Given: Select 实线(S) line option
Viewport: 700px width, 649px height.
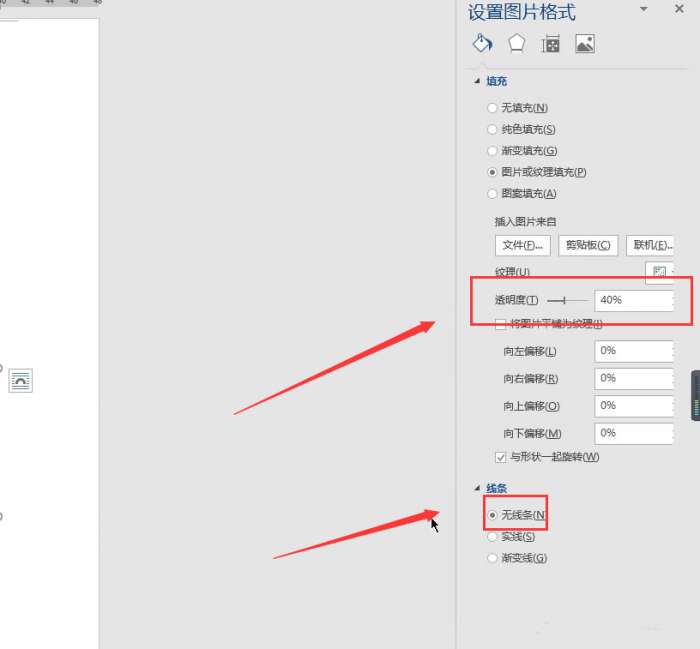Looking at the screenshot, I should [492, 537].
